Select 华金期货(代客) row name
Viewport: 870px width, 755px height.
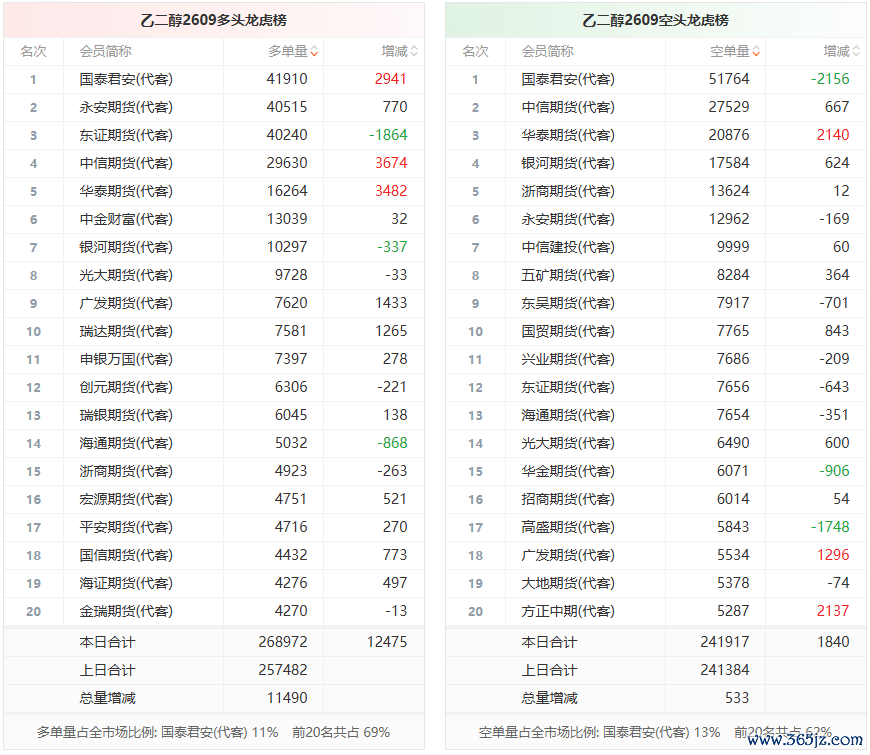click(x=568, y=472)
